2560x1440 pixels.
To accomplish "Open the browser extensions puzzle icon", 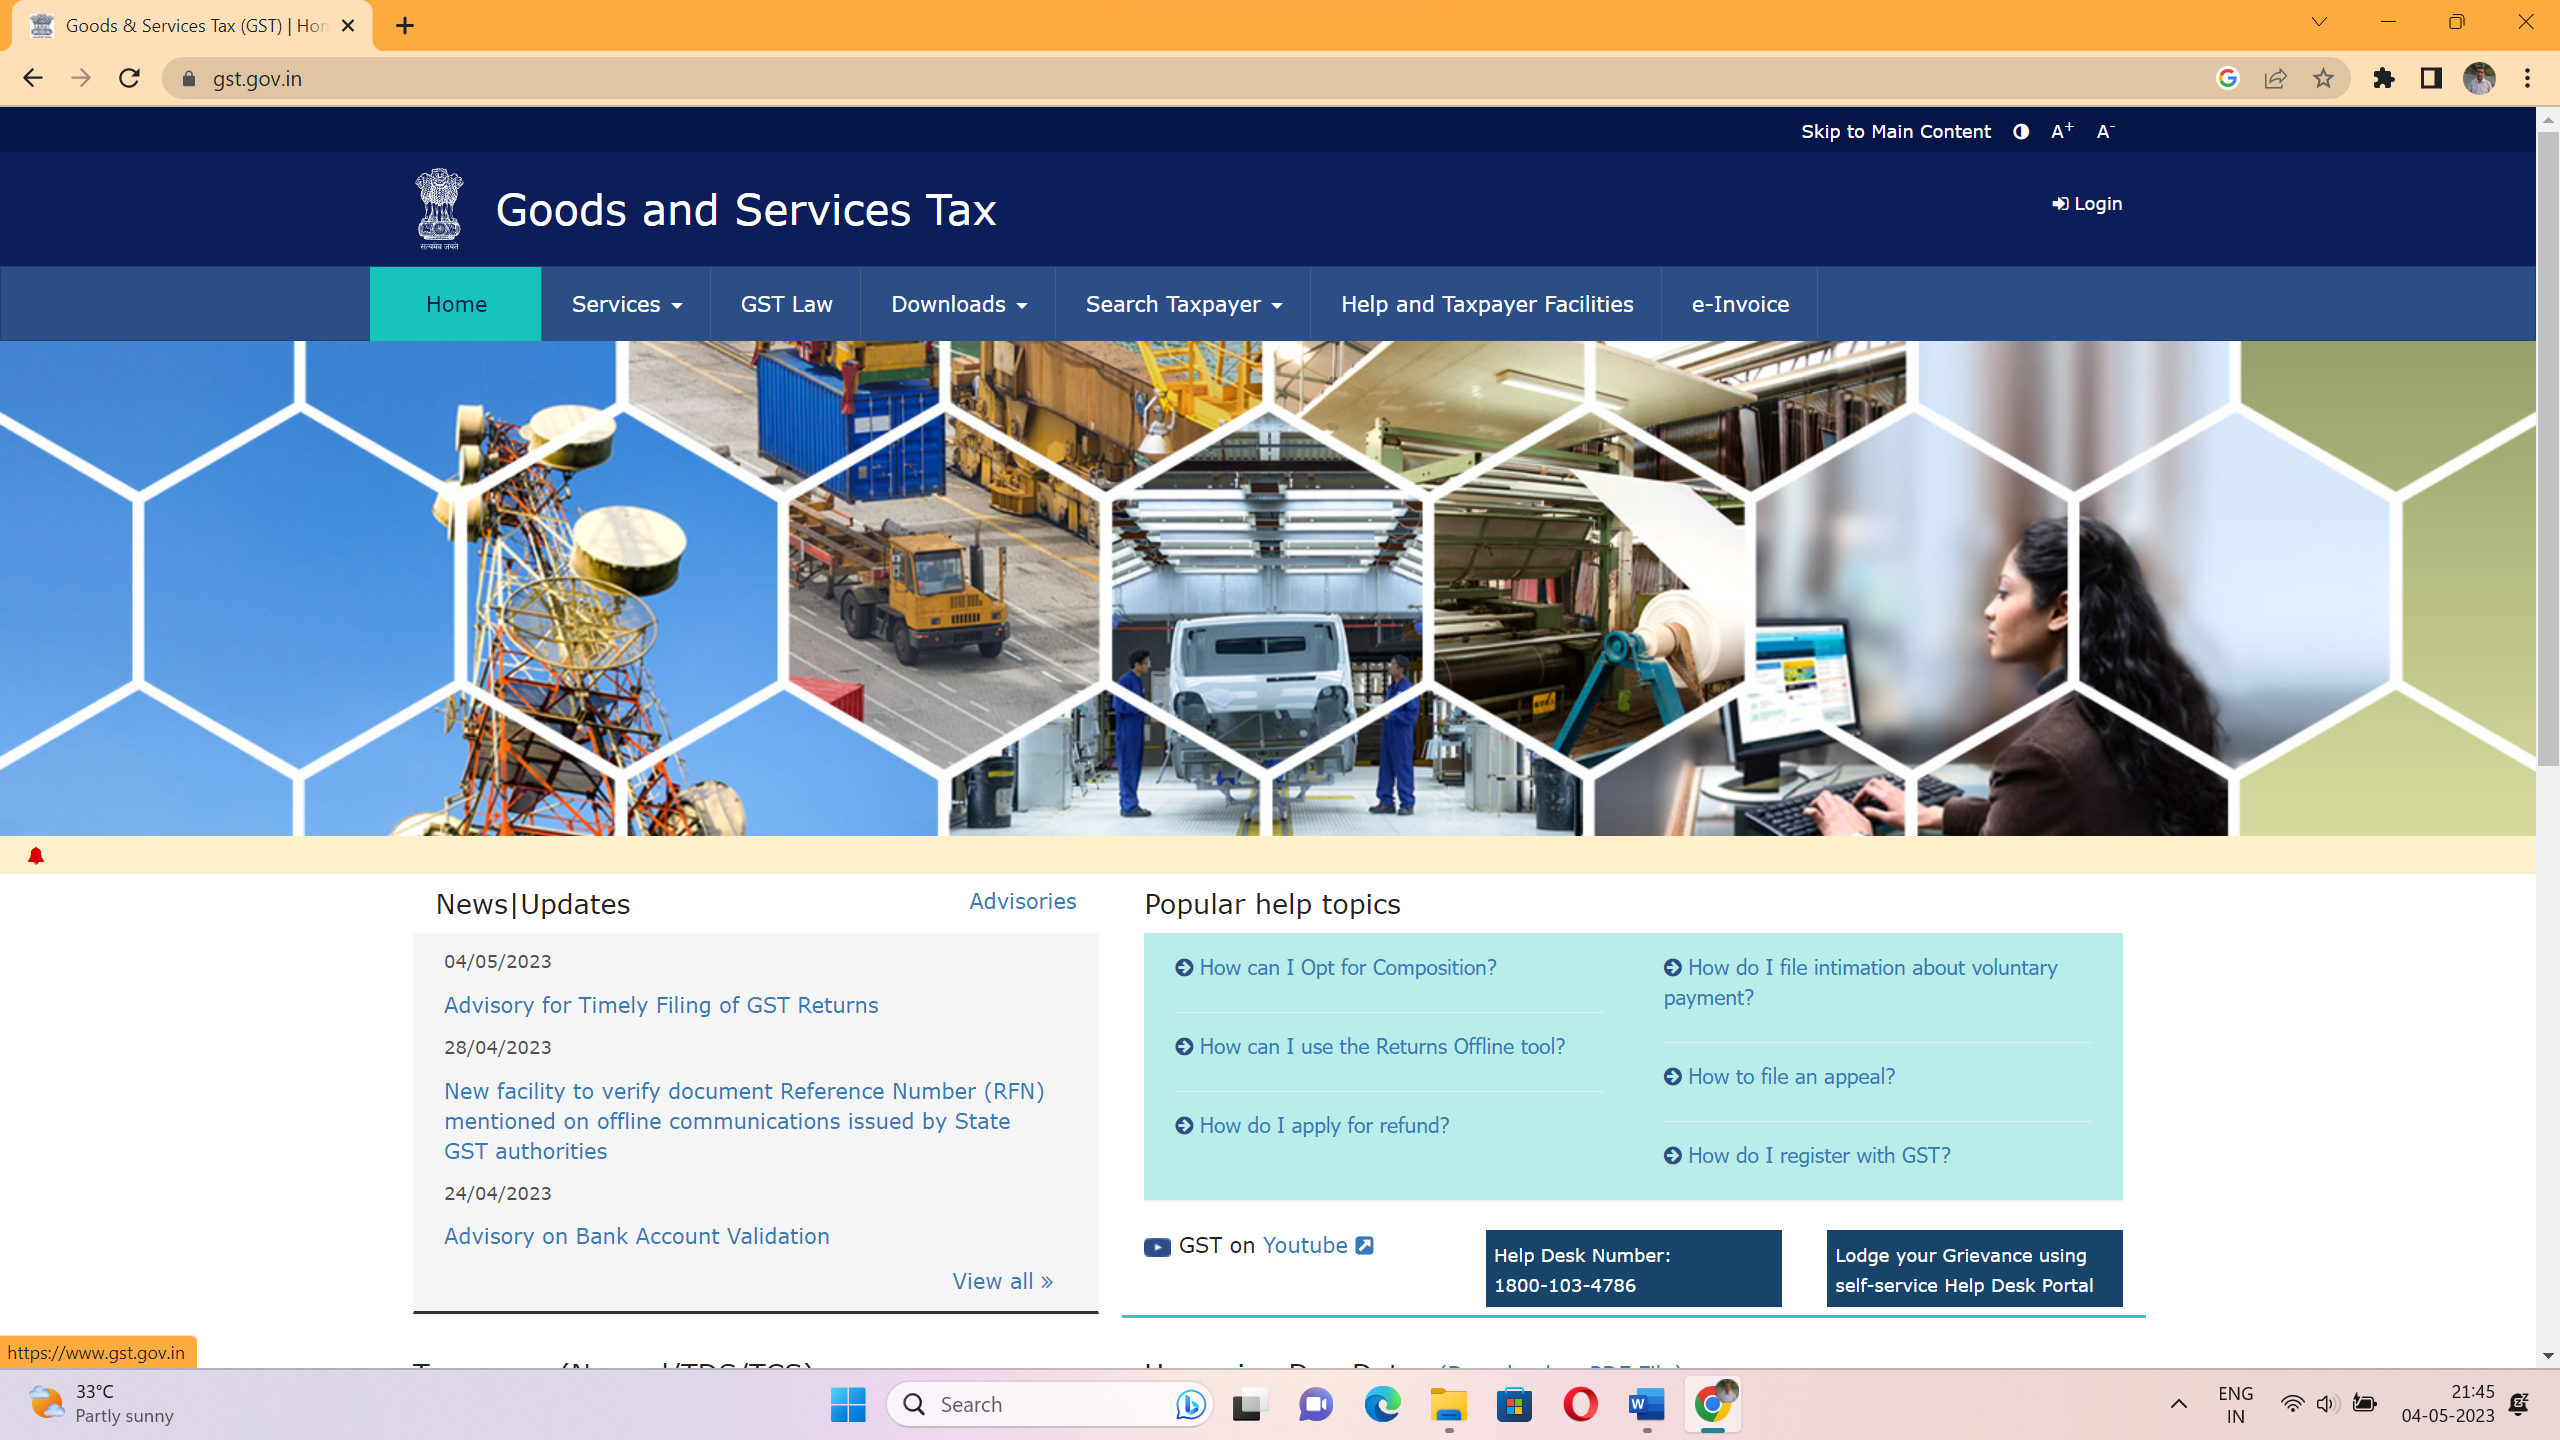I will point(2383,78).
